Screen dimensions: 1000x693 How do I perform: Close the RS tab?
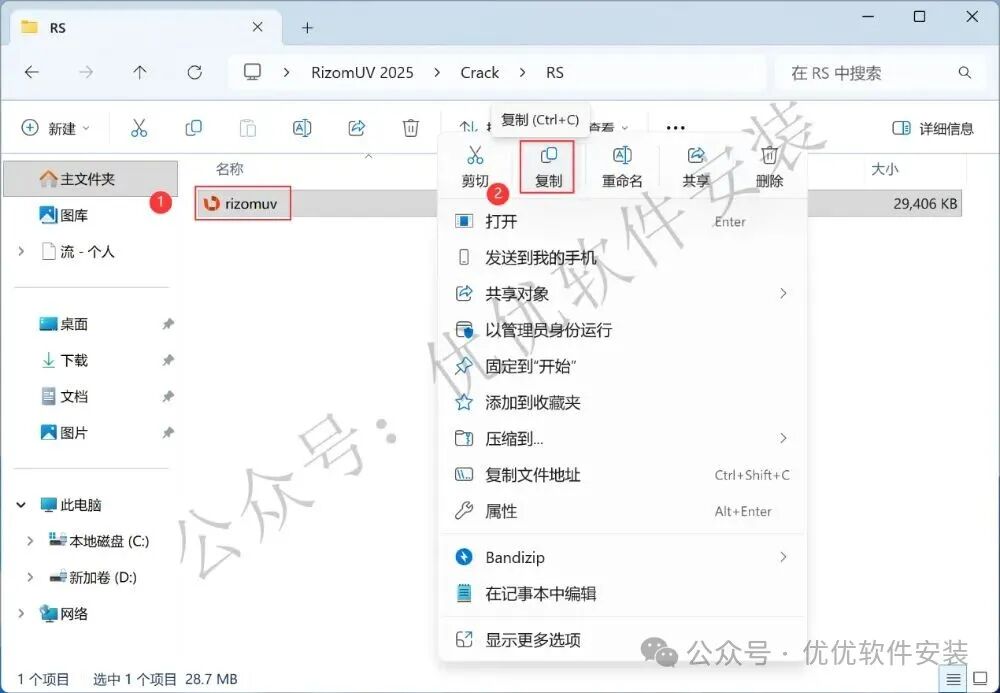coord(258,27)
